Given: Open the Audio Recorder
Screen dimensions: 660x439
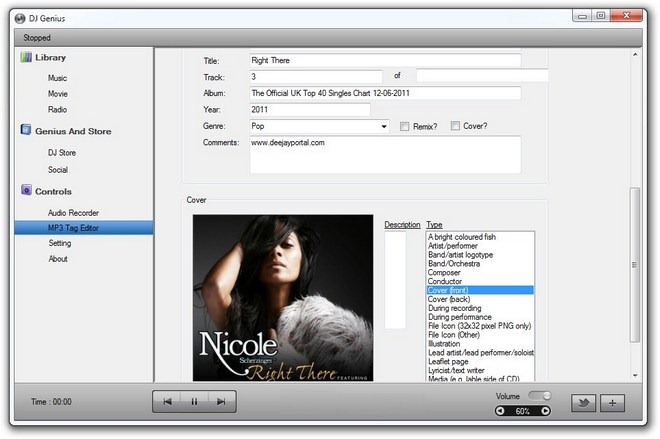Looking at the screenshot, I should pos(73,213).
